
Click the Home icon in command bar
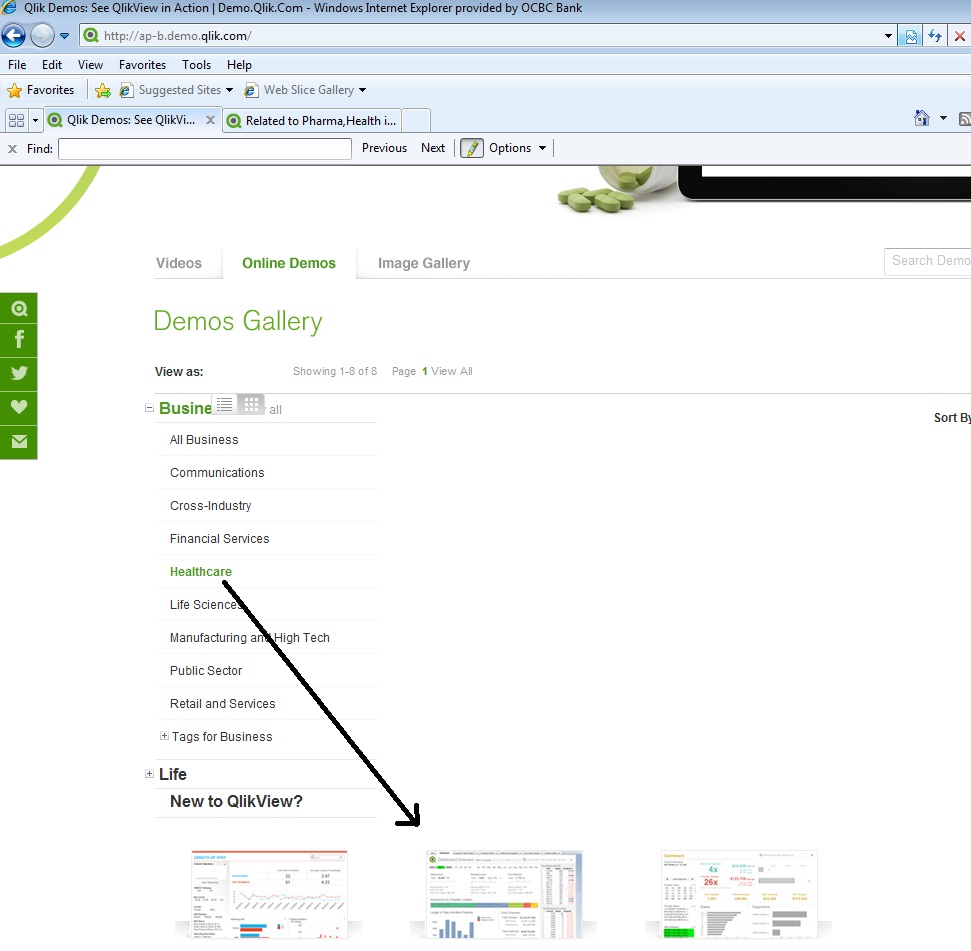(x=922, y=118)
